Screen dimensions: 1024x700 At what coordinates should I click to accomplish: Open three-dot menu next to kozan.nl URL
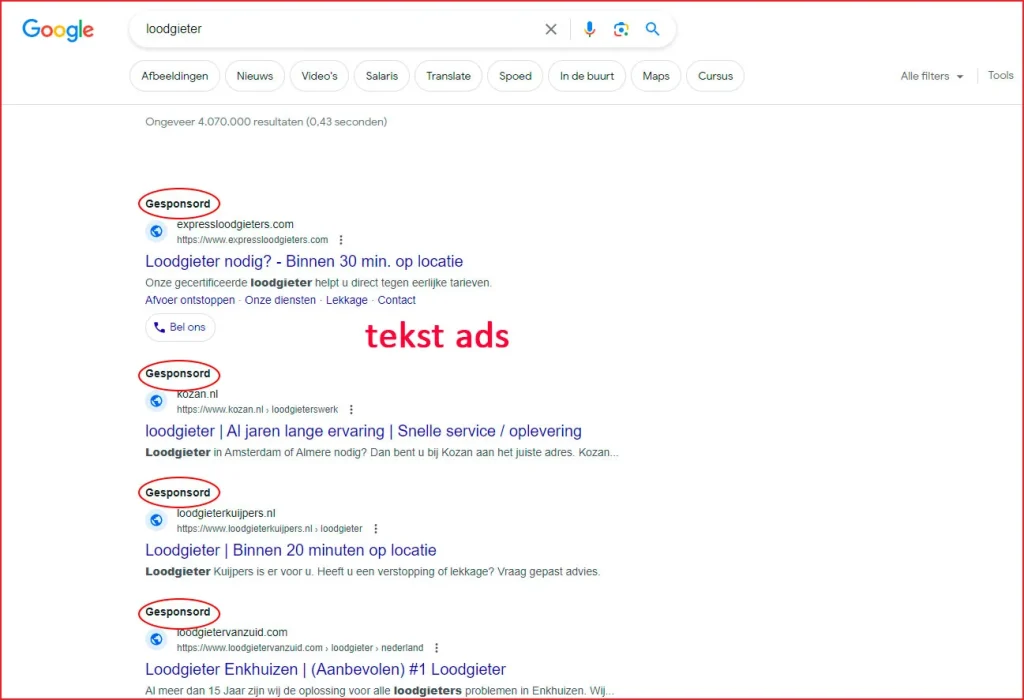pyautogui.click(x=351, y=409)
